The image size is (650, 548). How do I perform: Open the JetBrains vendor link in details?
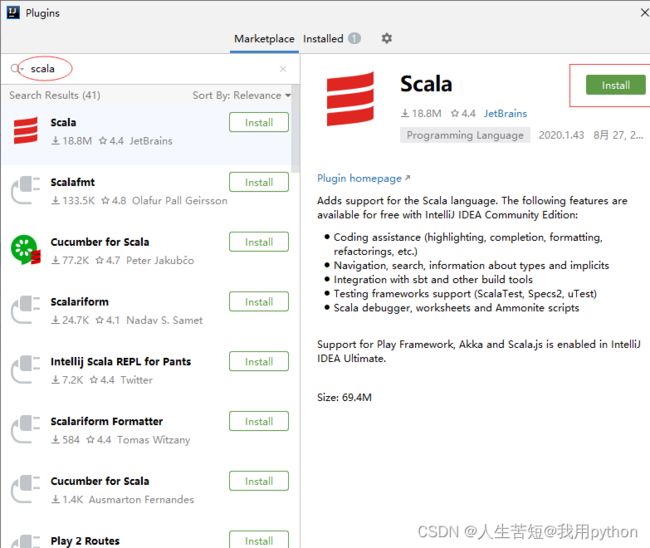point(505,113)
